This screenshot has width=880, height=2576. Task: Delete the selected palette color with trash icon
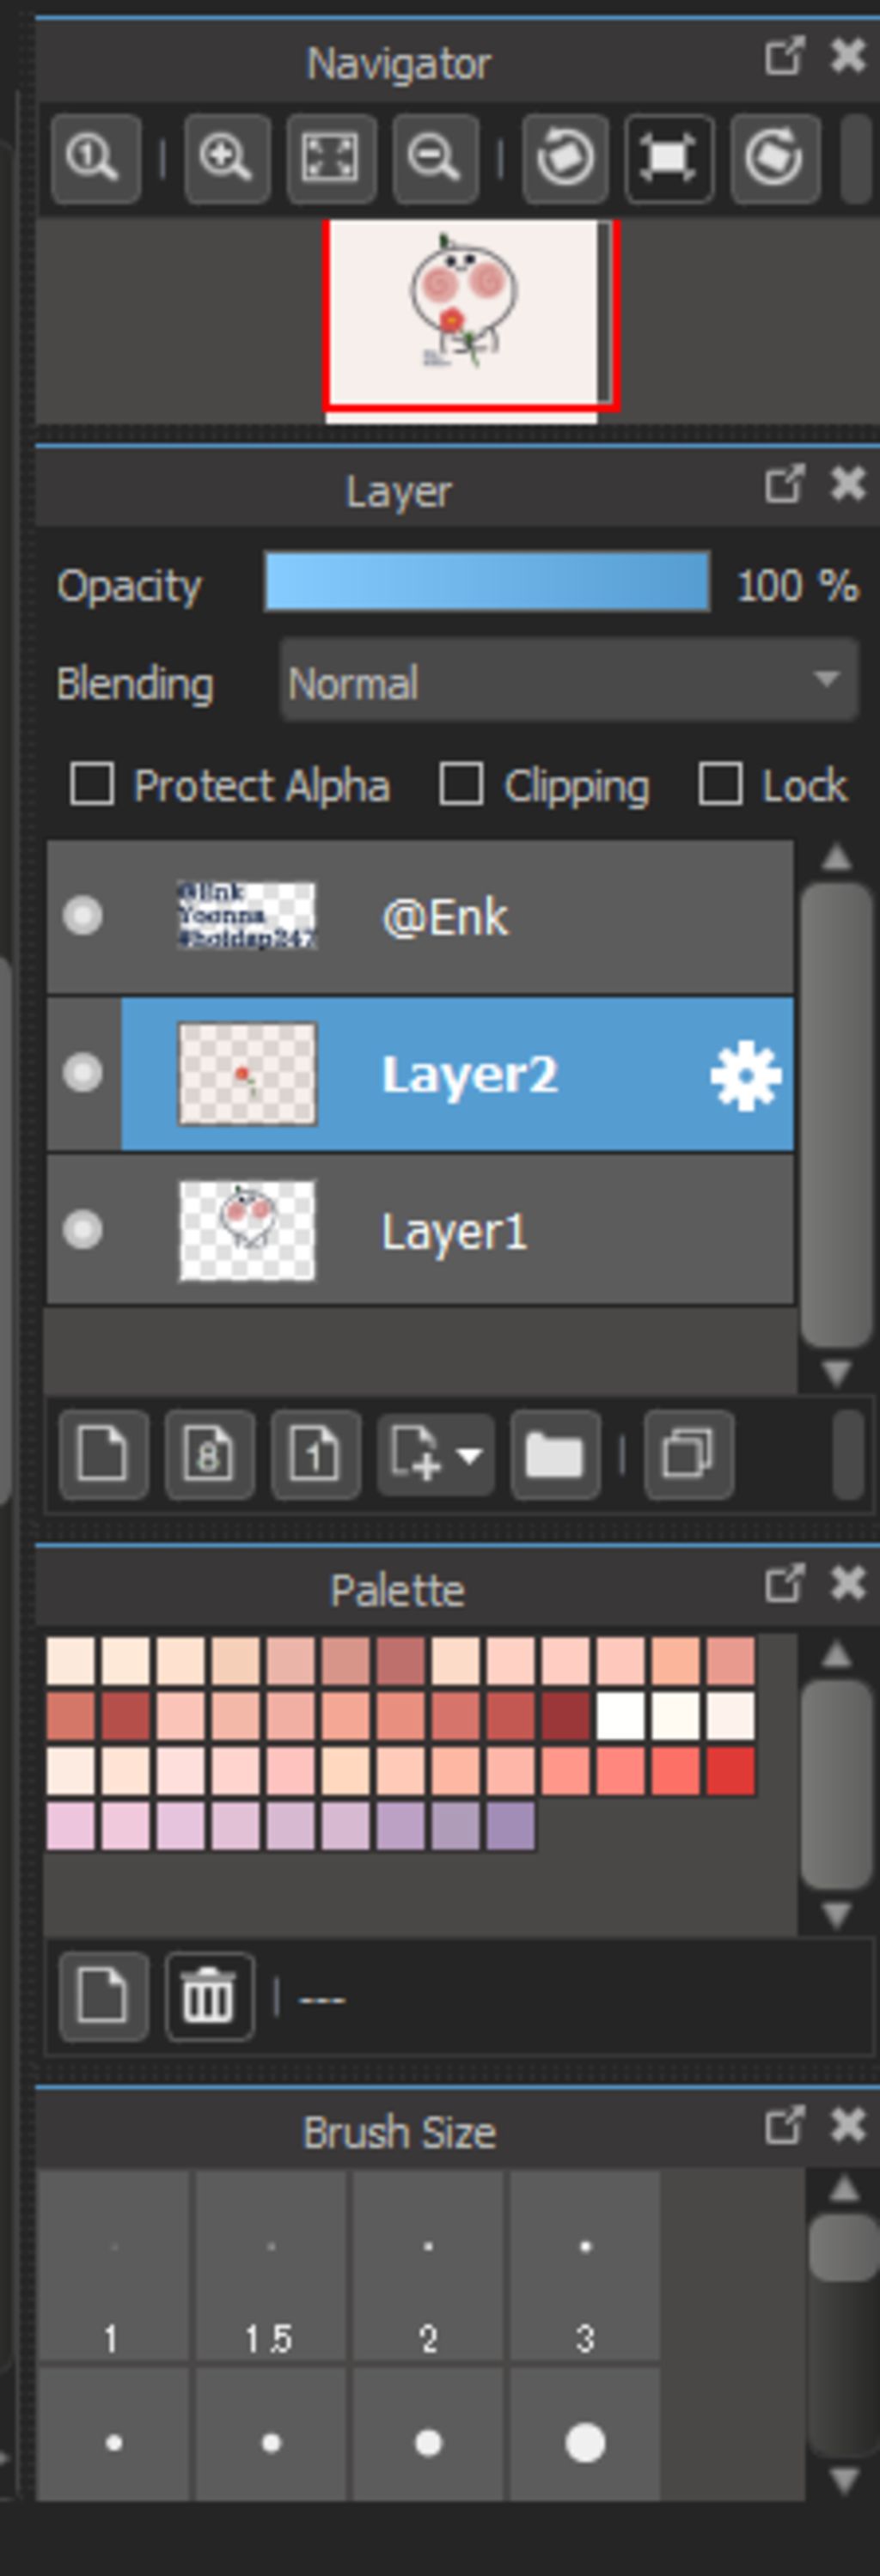coord(209,1997)
